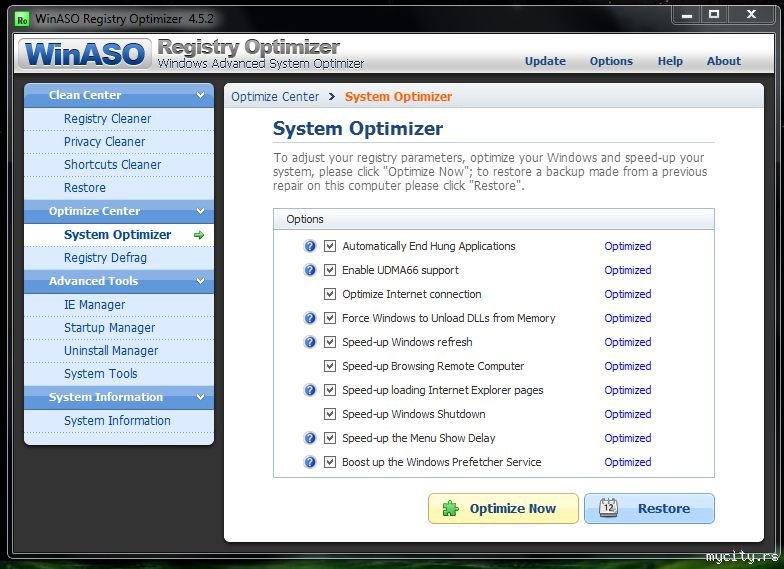Click System Optimizer breadcrumb label
The height and width of the screenshot is (569, 784).
398,96
